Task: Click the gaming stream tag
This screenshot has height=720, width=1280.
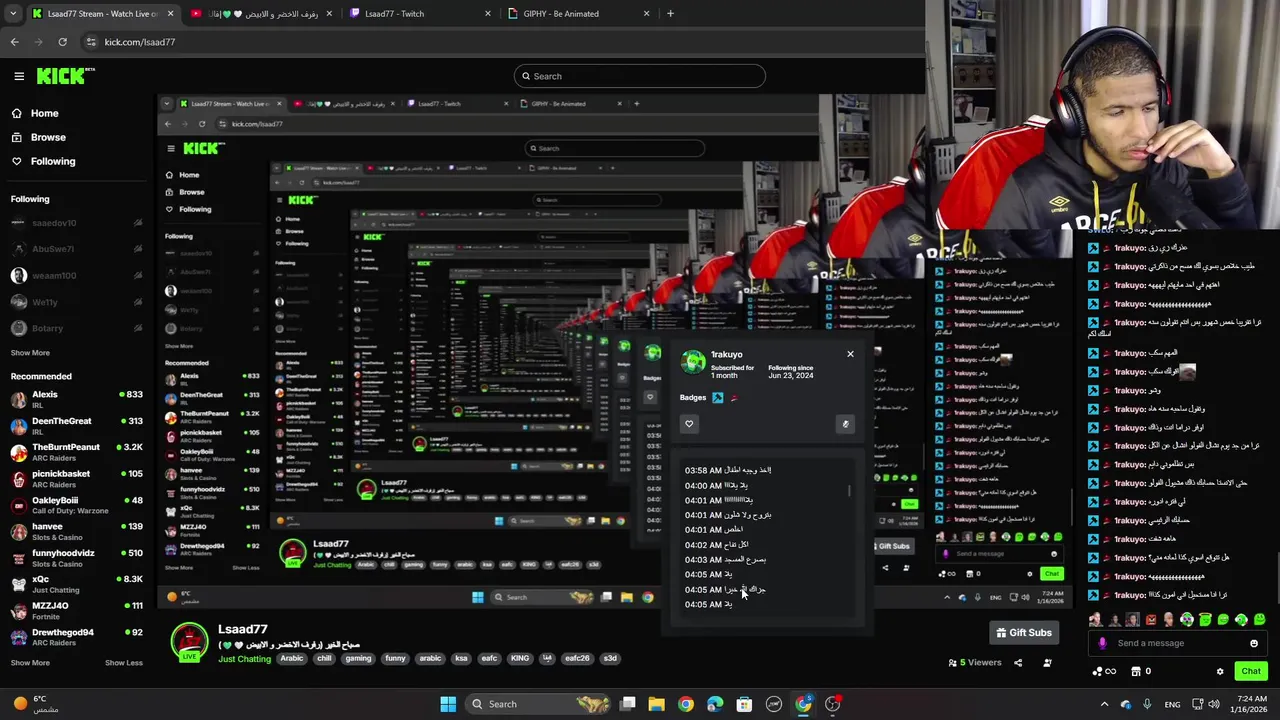Action: pos(358,658)
